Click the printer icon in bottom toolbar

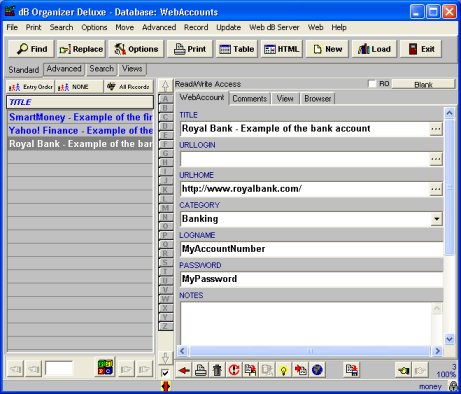pos(201,370)
